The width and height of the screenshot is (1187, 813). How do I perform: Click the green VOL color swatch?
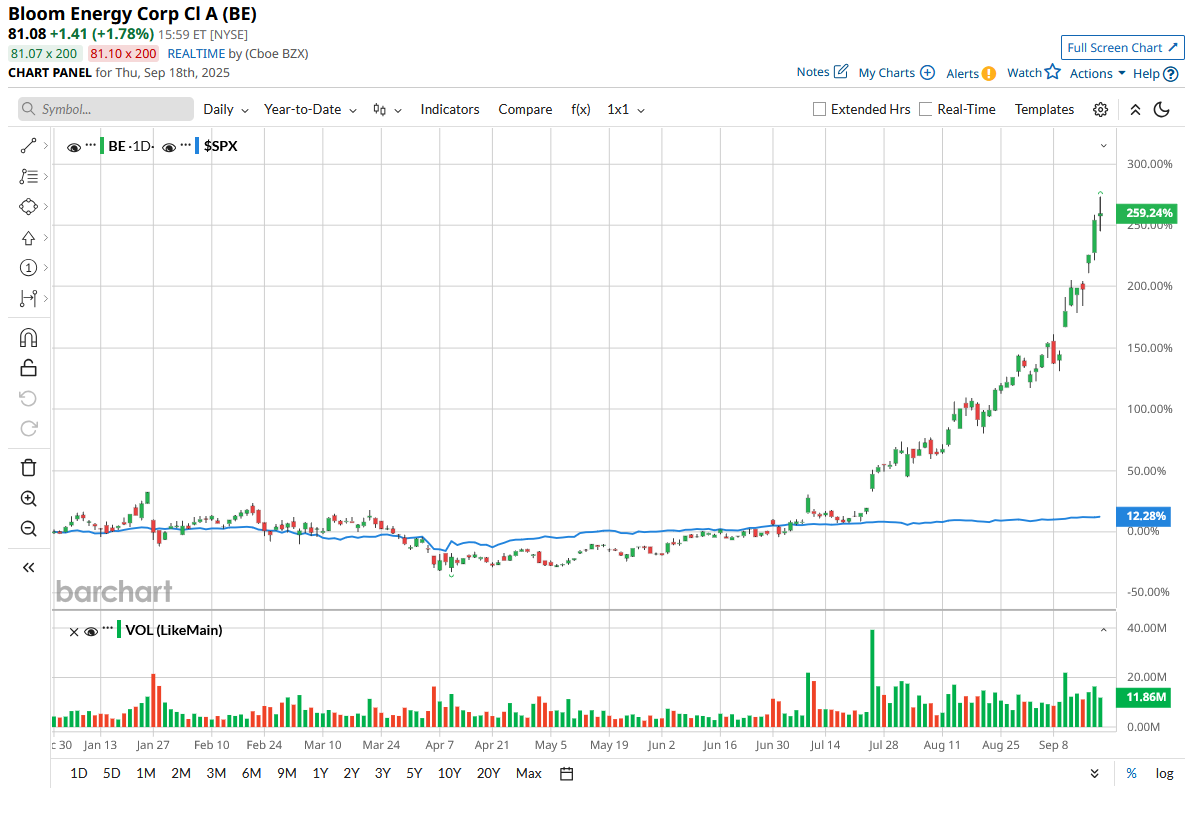pyautogui.click(x=119, y=630)
